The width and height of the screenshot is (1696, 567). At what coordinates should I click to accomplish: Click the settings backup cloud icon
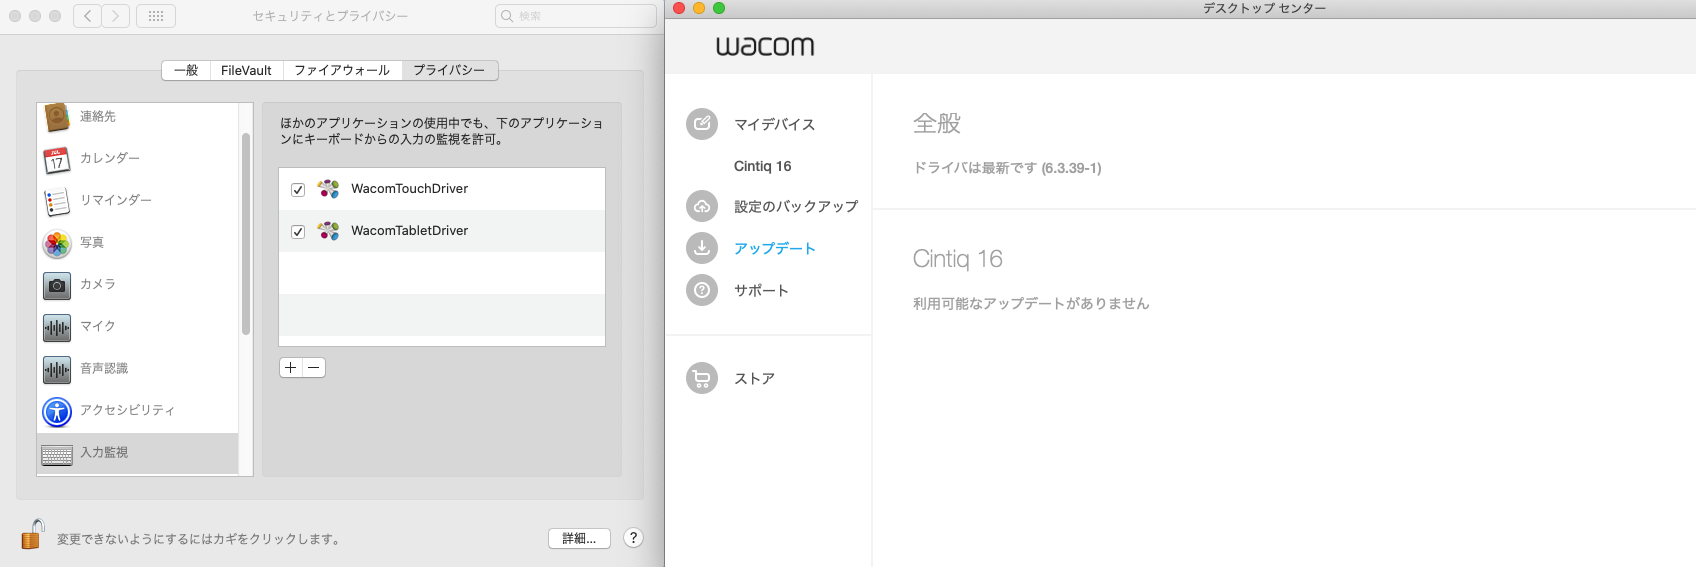[702, 206]
